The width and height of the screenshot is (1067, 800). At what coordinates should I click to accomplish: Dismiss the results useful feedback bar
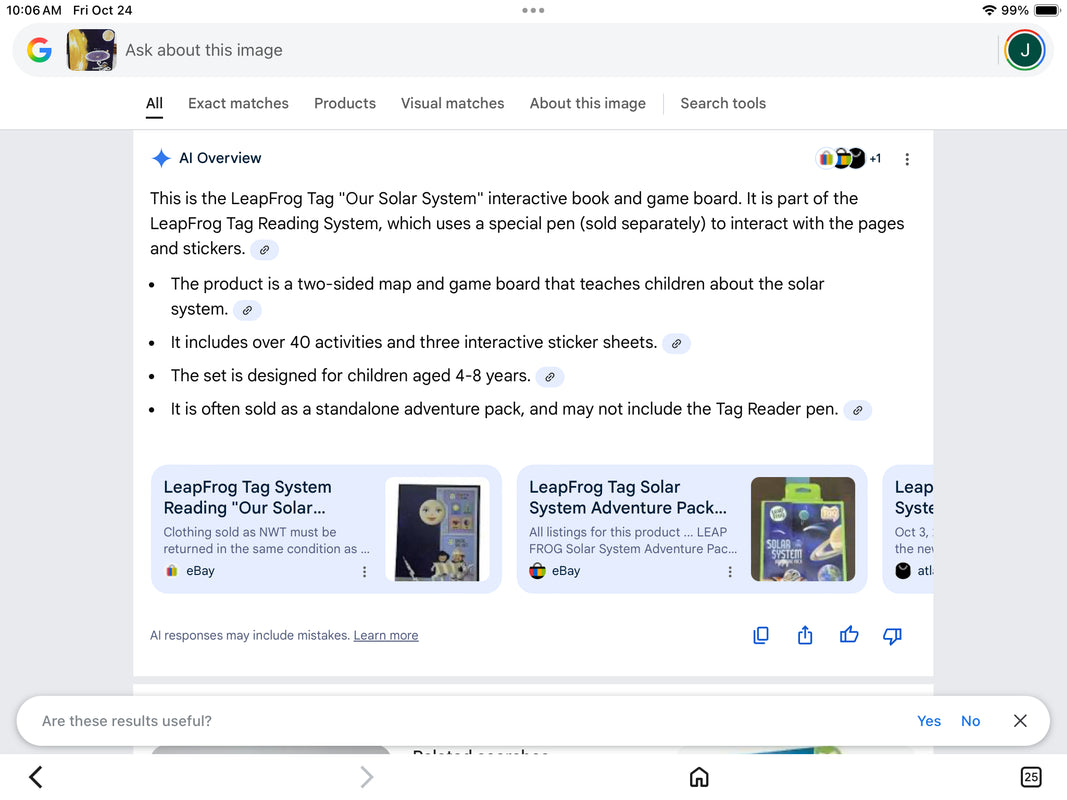1020,721
